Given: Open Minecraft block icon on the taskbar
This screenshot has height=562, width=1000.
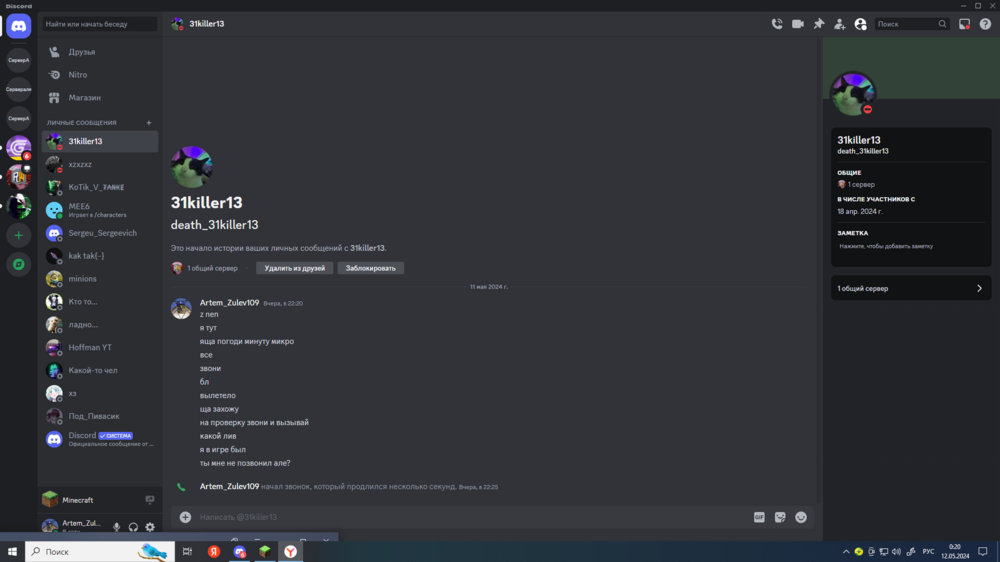Looking at the screenshot, I should click(265, 551).
